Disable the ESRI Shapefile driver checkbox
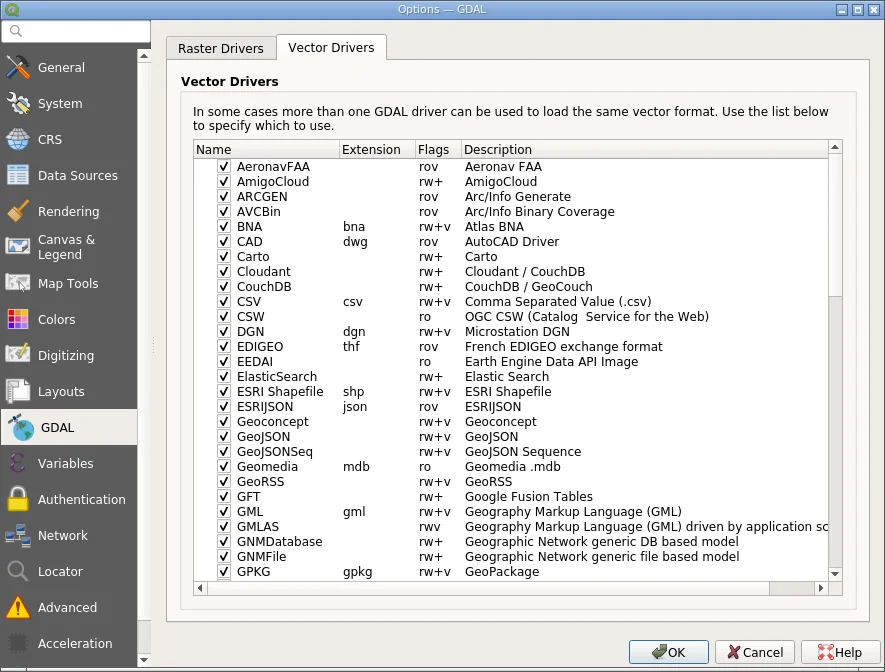Viewport: 885px width, 672px height. point(224,392)
